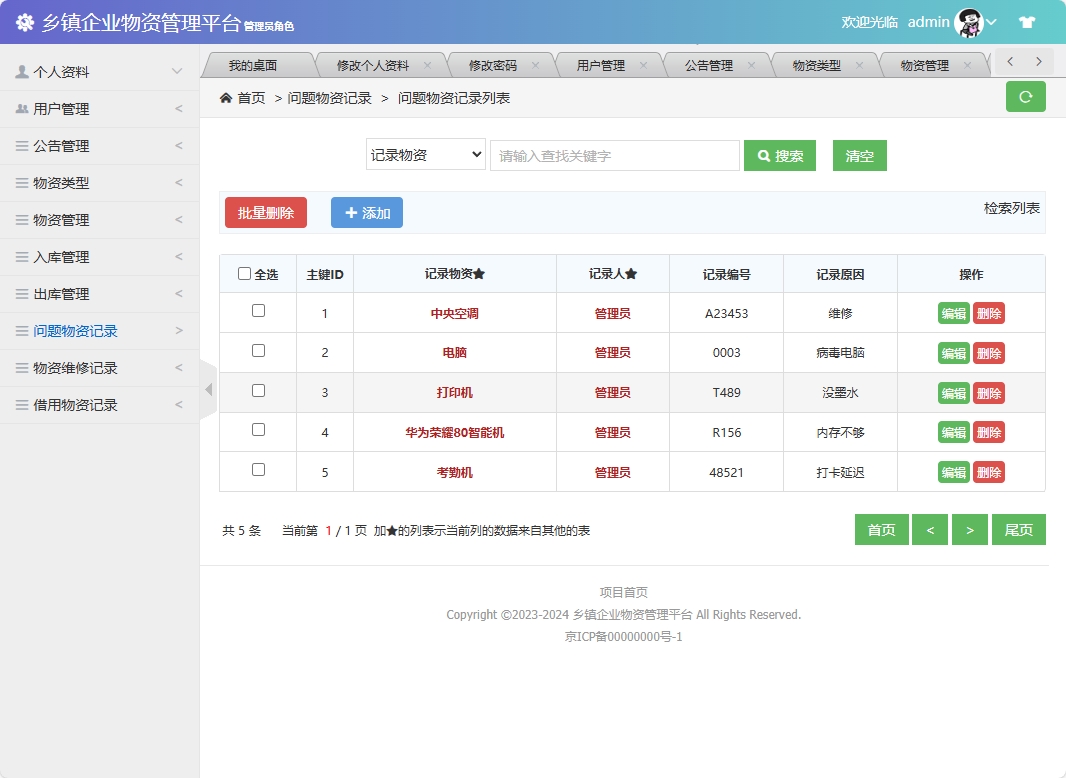Open the 记录物资 search field dropdown
This screenshot has width=1066, height=778.
click(x=425, y=155)
